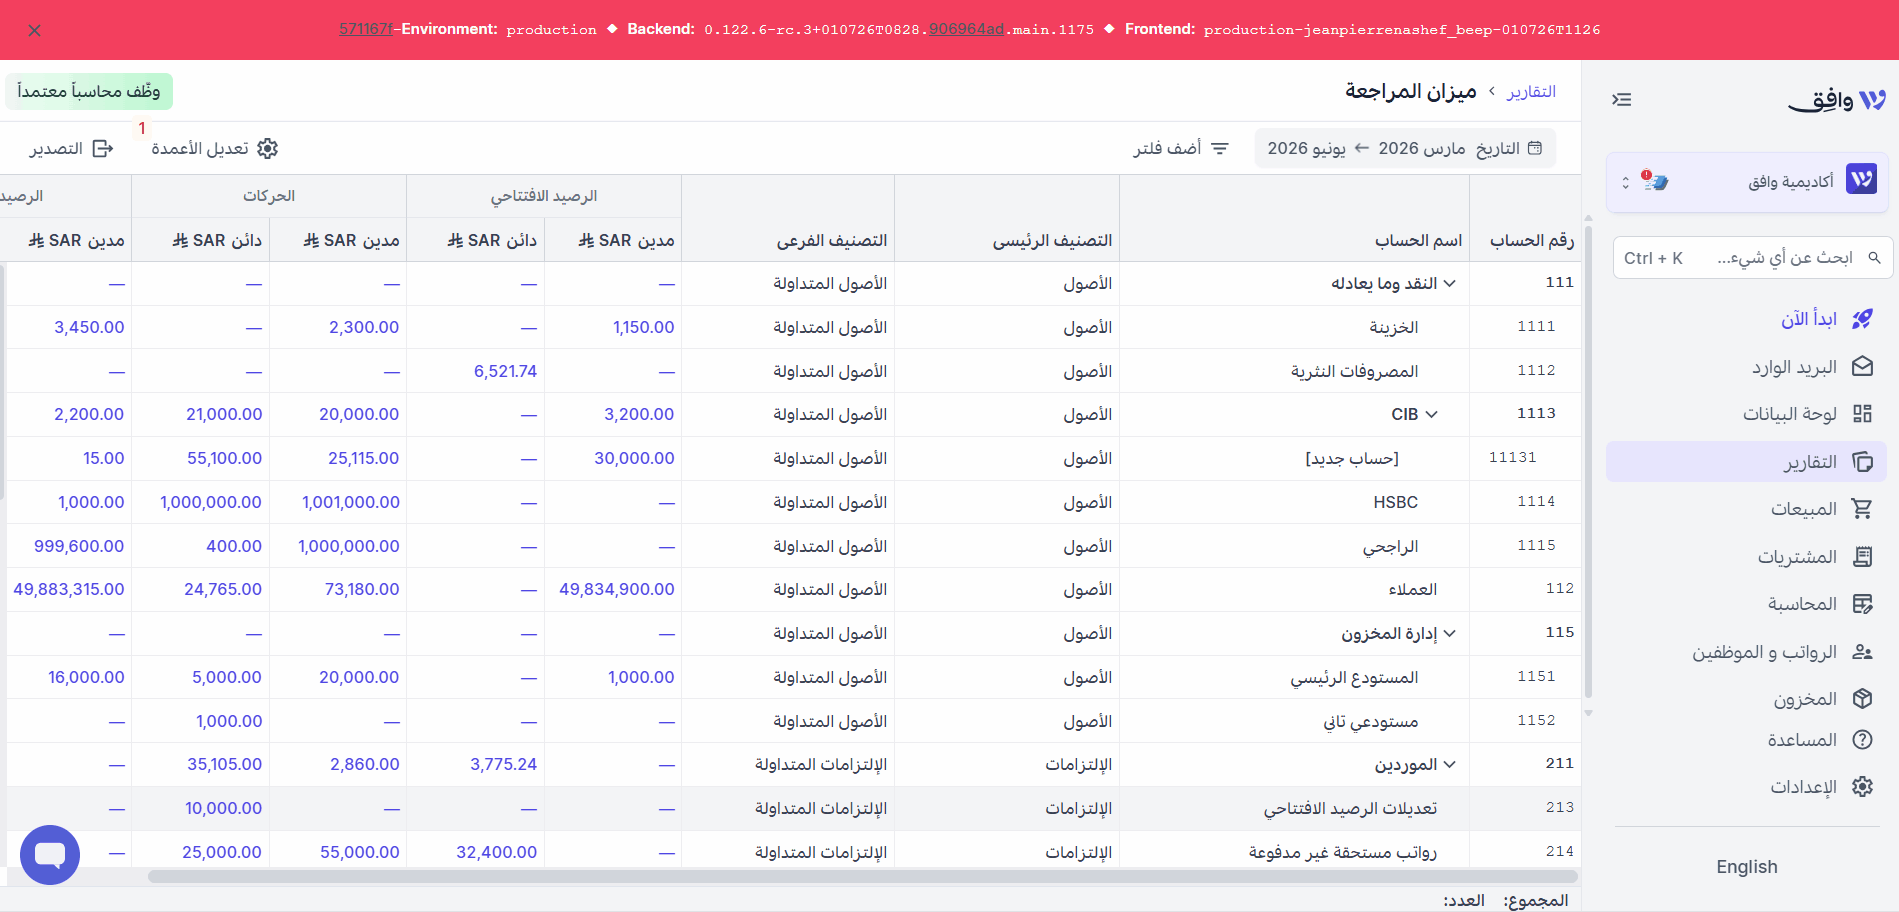Click the gear icon for تعديل الأعمدة
The width and height of the screenshot is (1899, 912).
pyautogui.click(x=267, y=149)
